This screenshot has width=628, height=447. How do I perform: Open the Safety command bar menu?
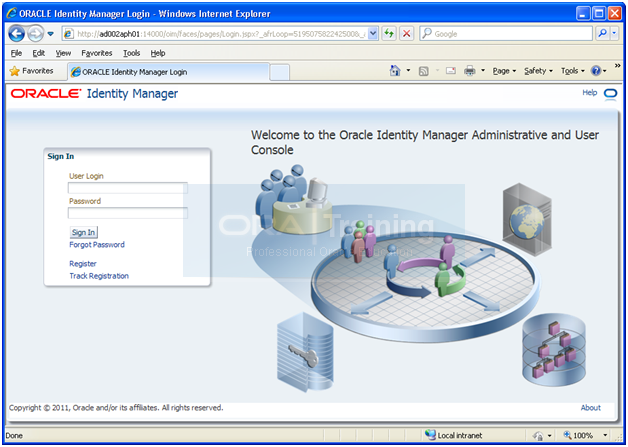(538, 71)
